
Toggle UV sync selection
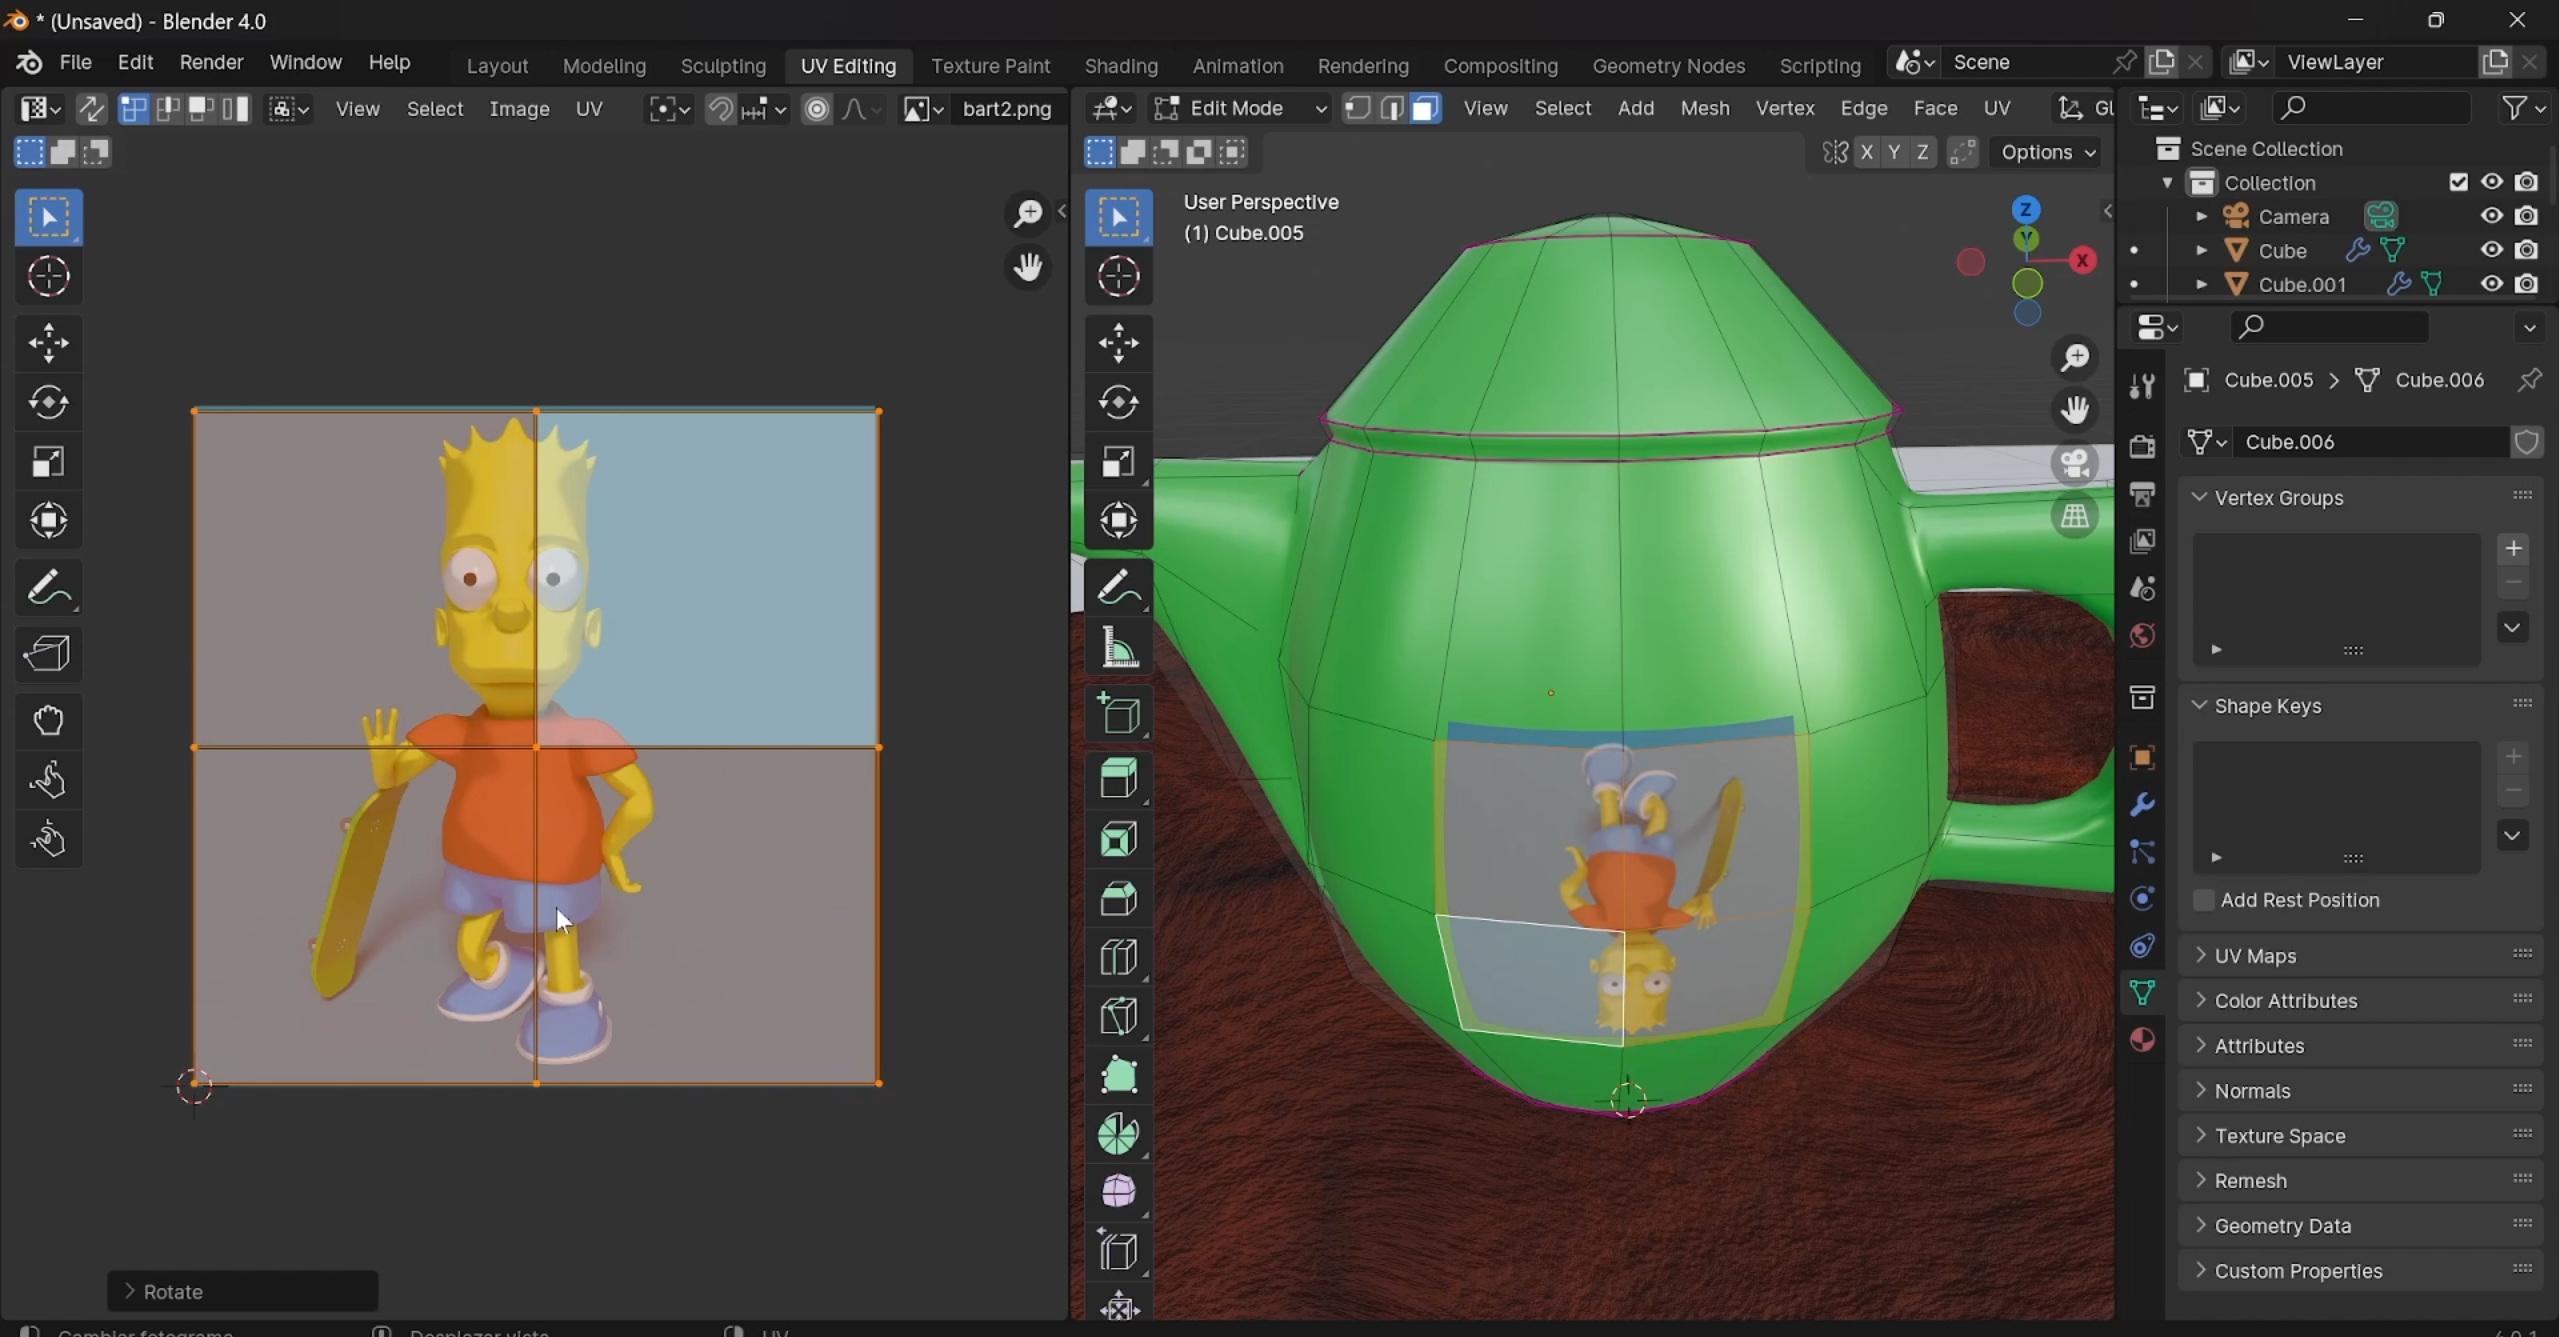[91, 109]
